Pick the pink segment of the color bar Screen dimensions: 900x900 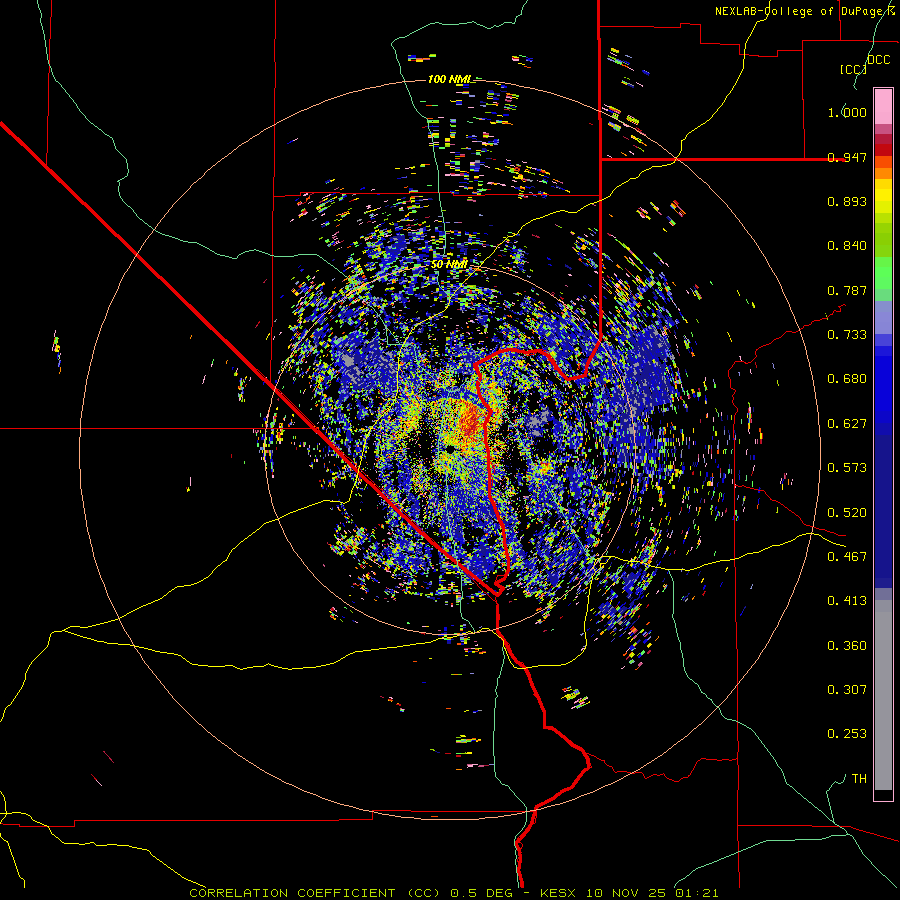pos(883,106)
